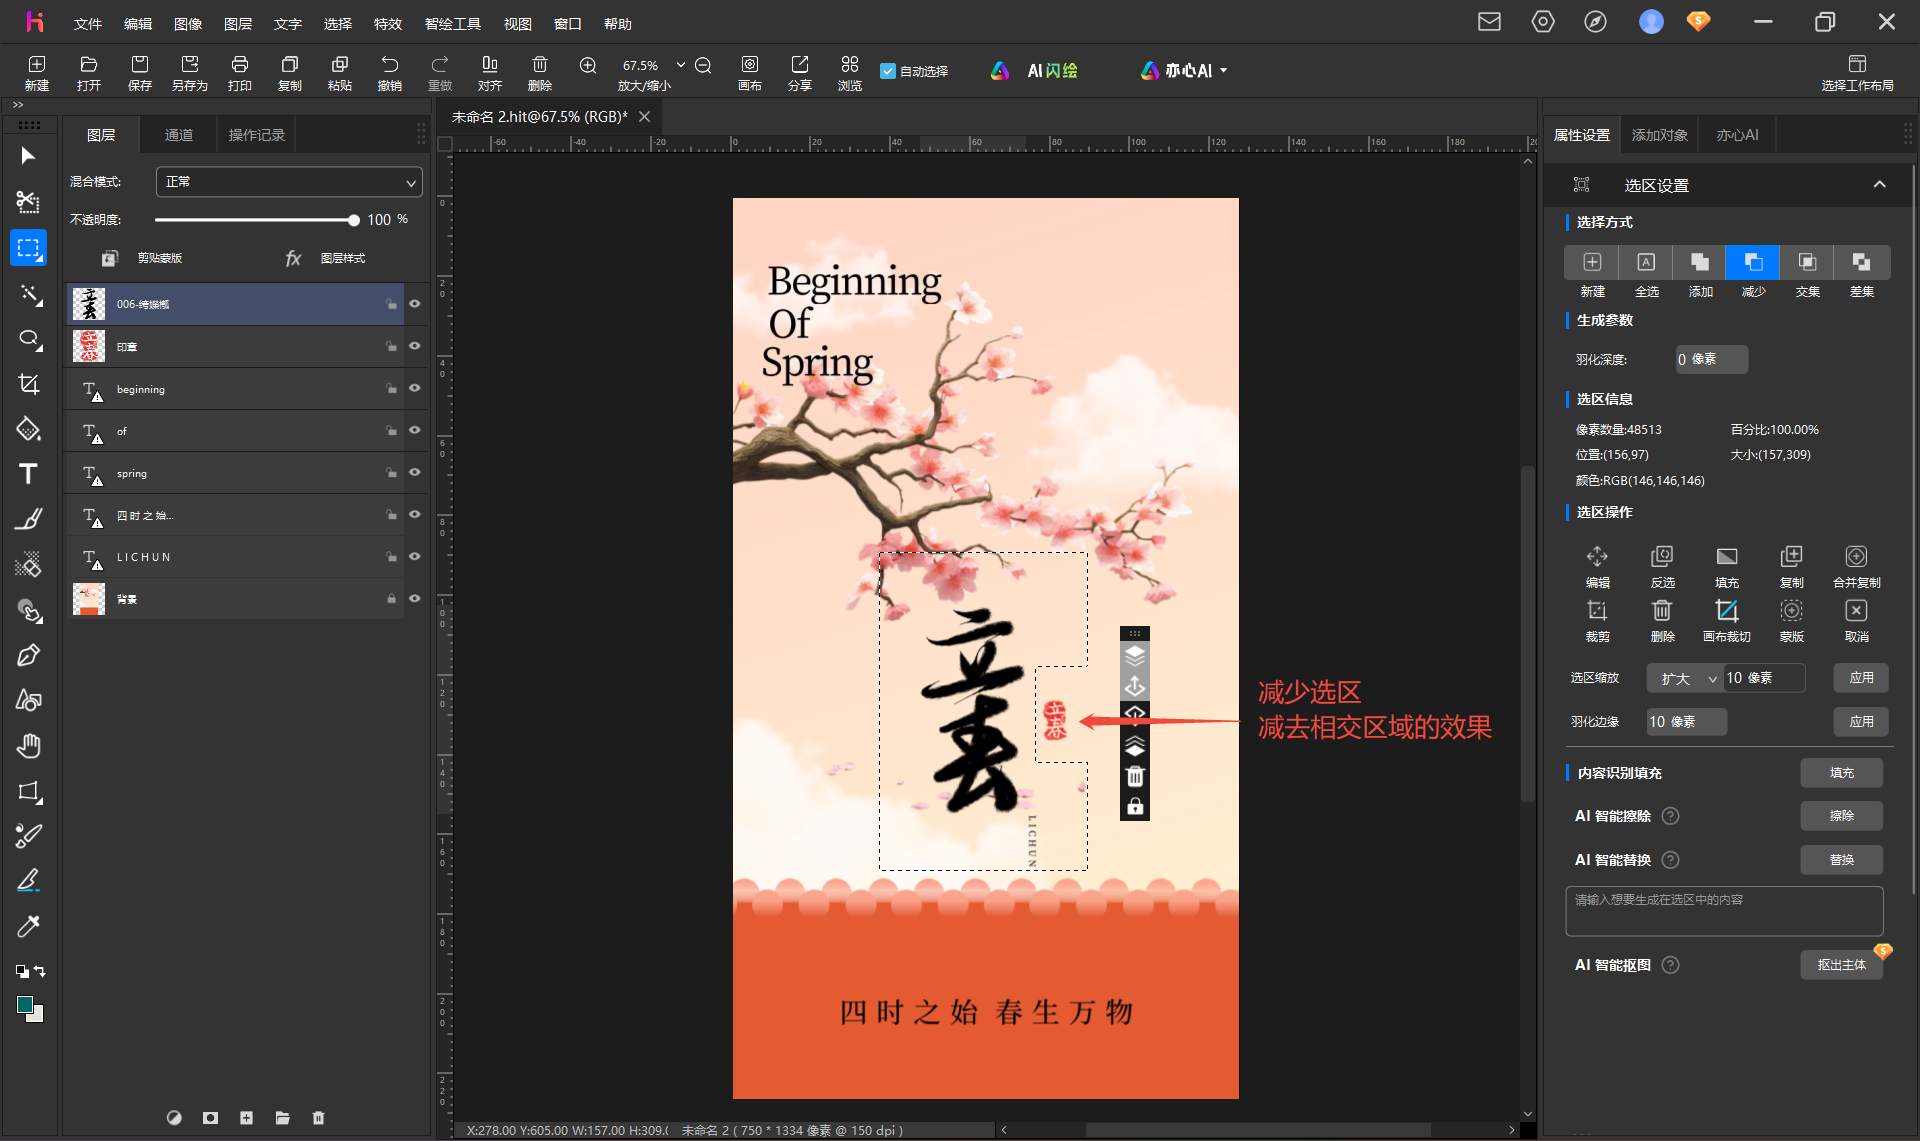Switch to the 添加对象 tab

[x=1659, y=135]
